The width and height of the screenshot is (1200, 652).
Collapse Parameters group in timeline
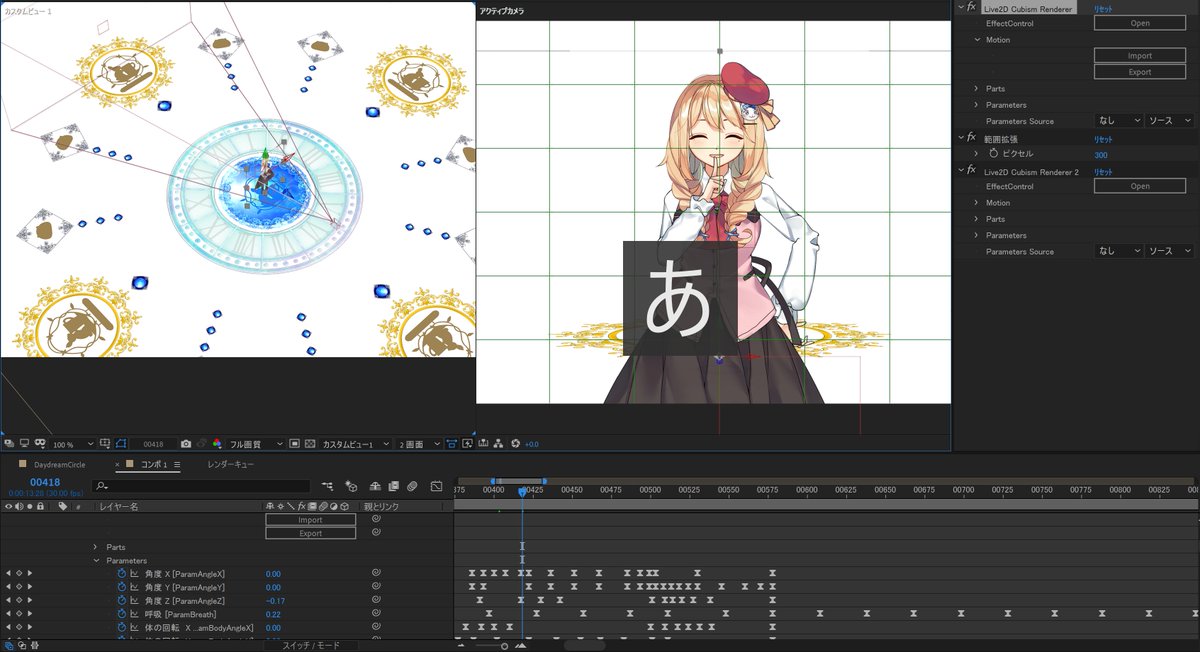coord(96,561)
